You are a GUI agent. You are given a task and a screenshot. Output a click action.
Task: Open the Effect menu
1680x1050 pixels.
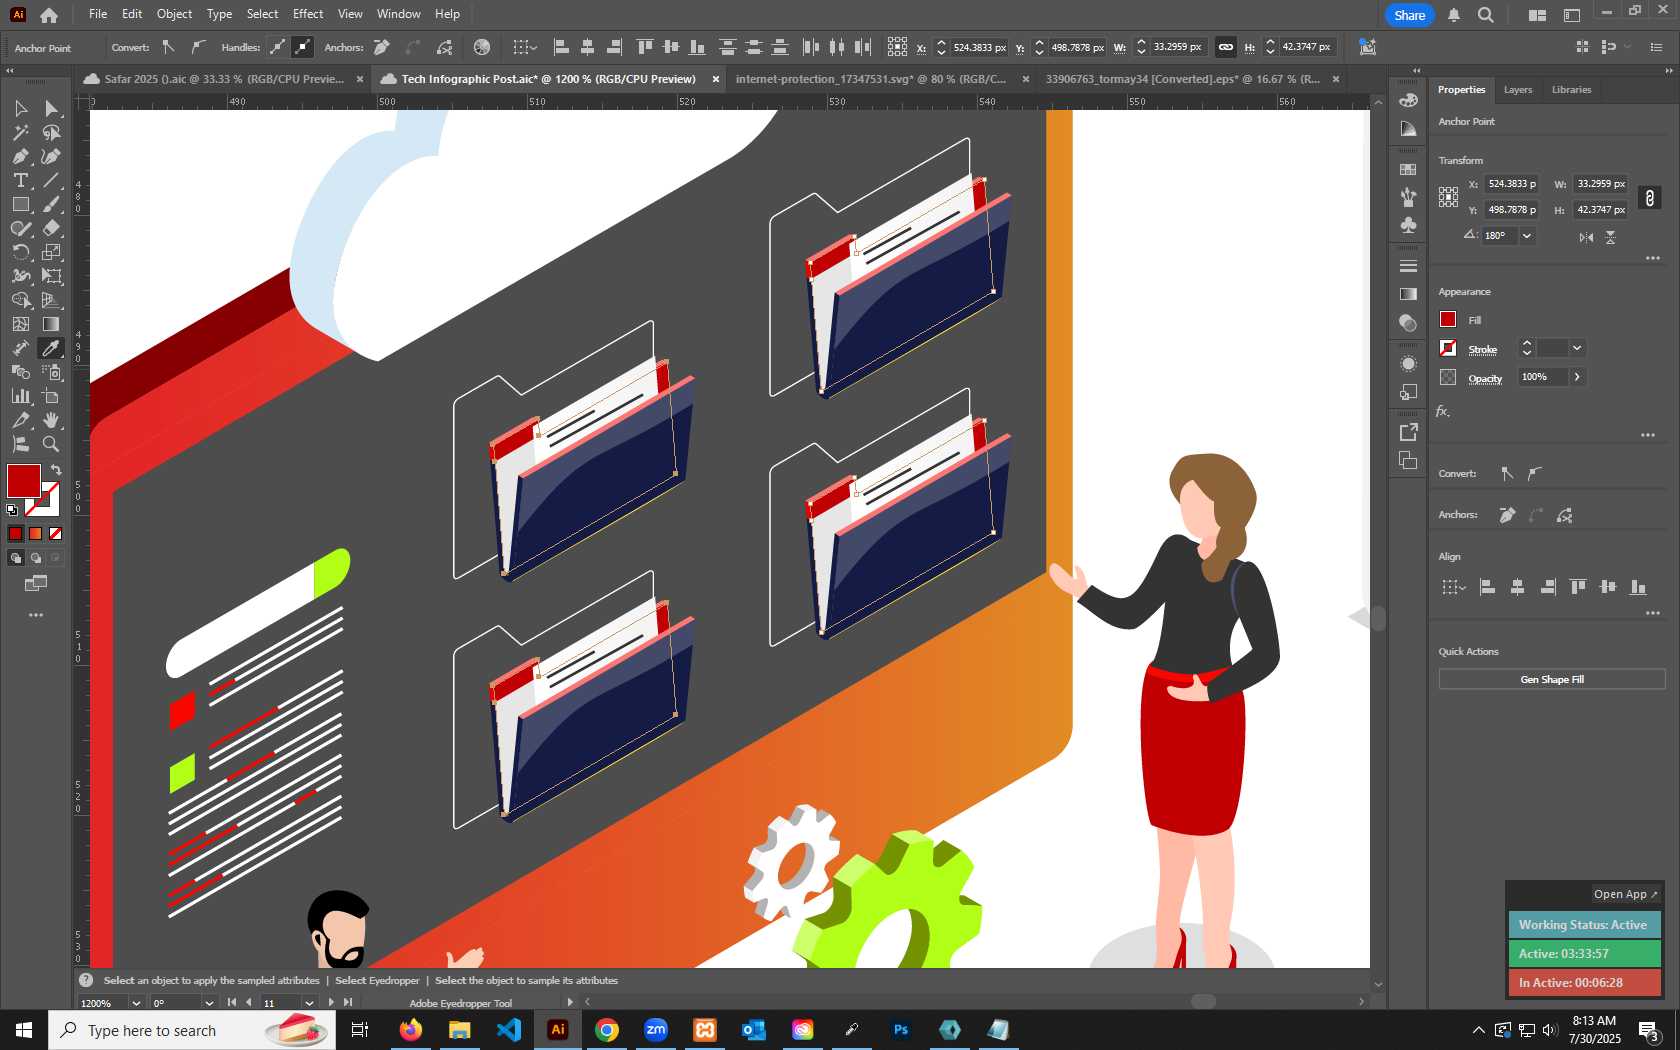[x=308, y=14]
